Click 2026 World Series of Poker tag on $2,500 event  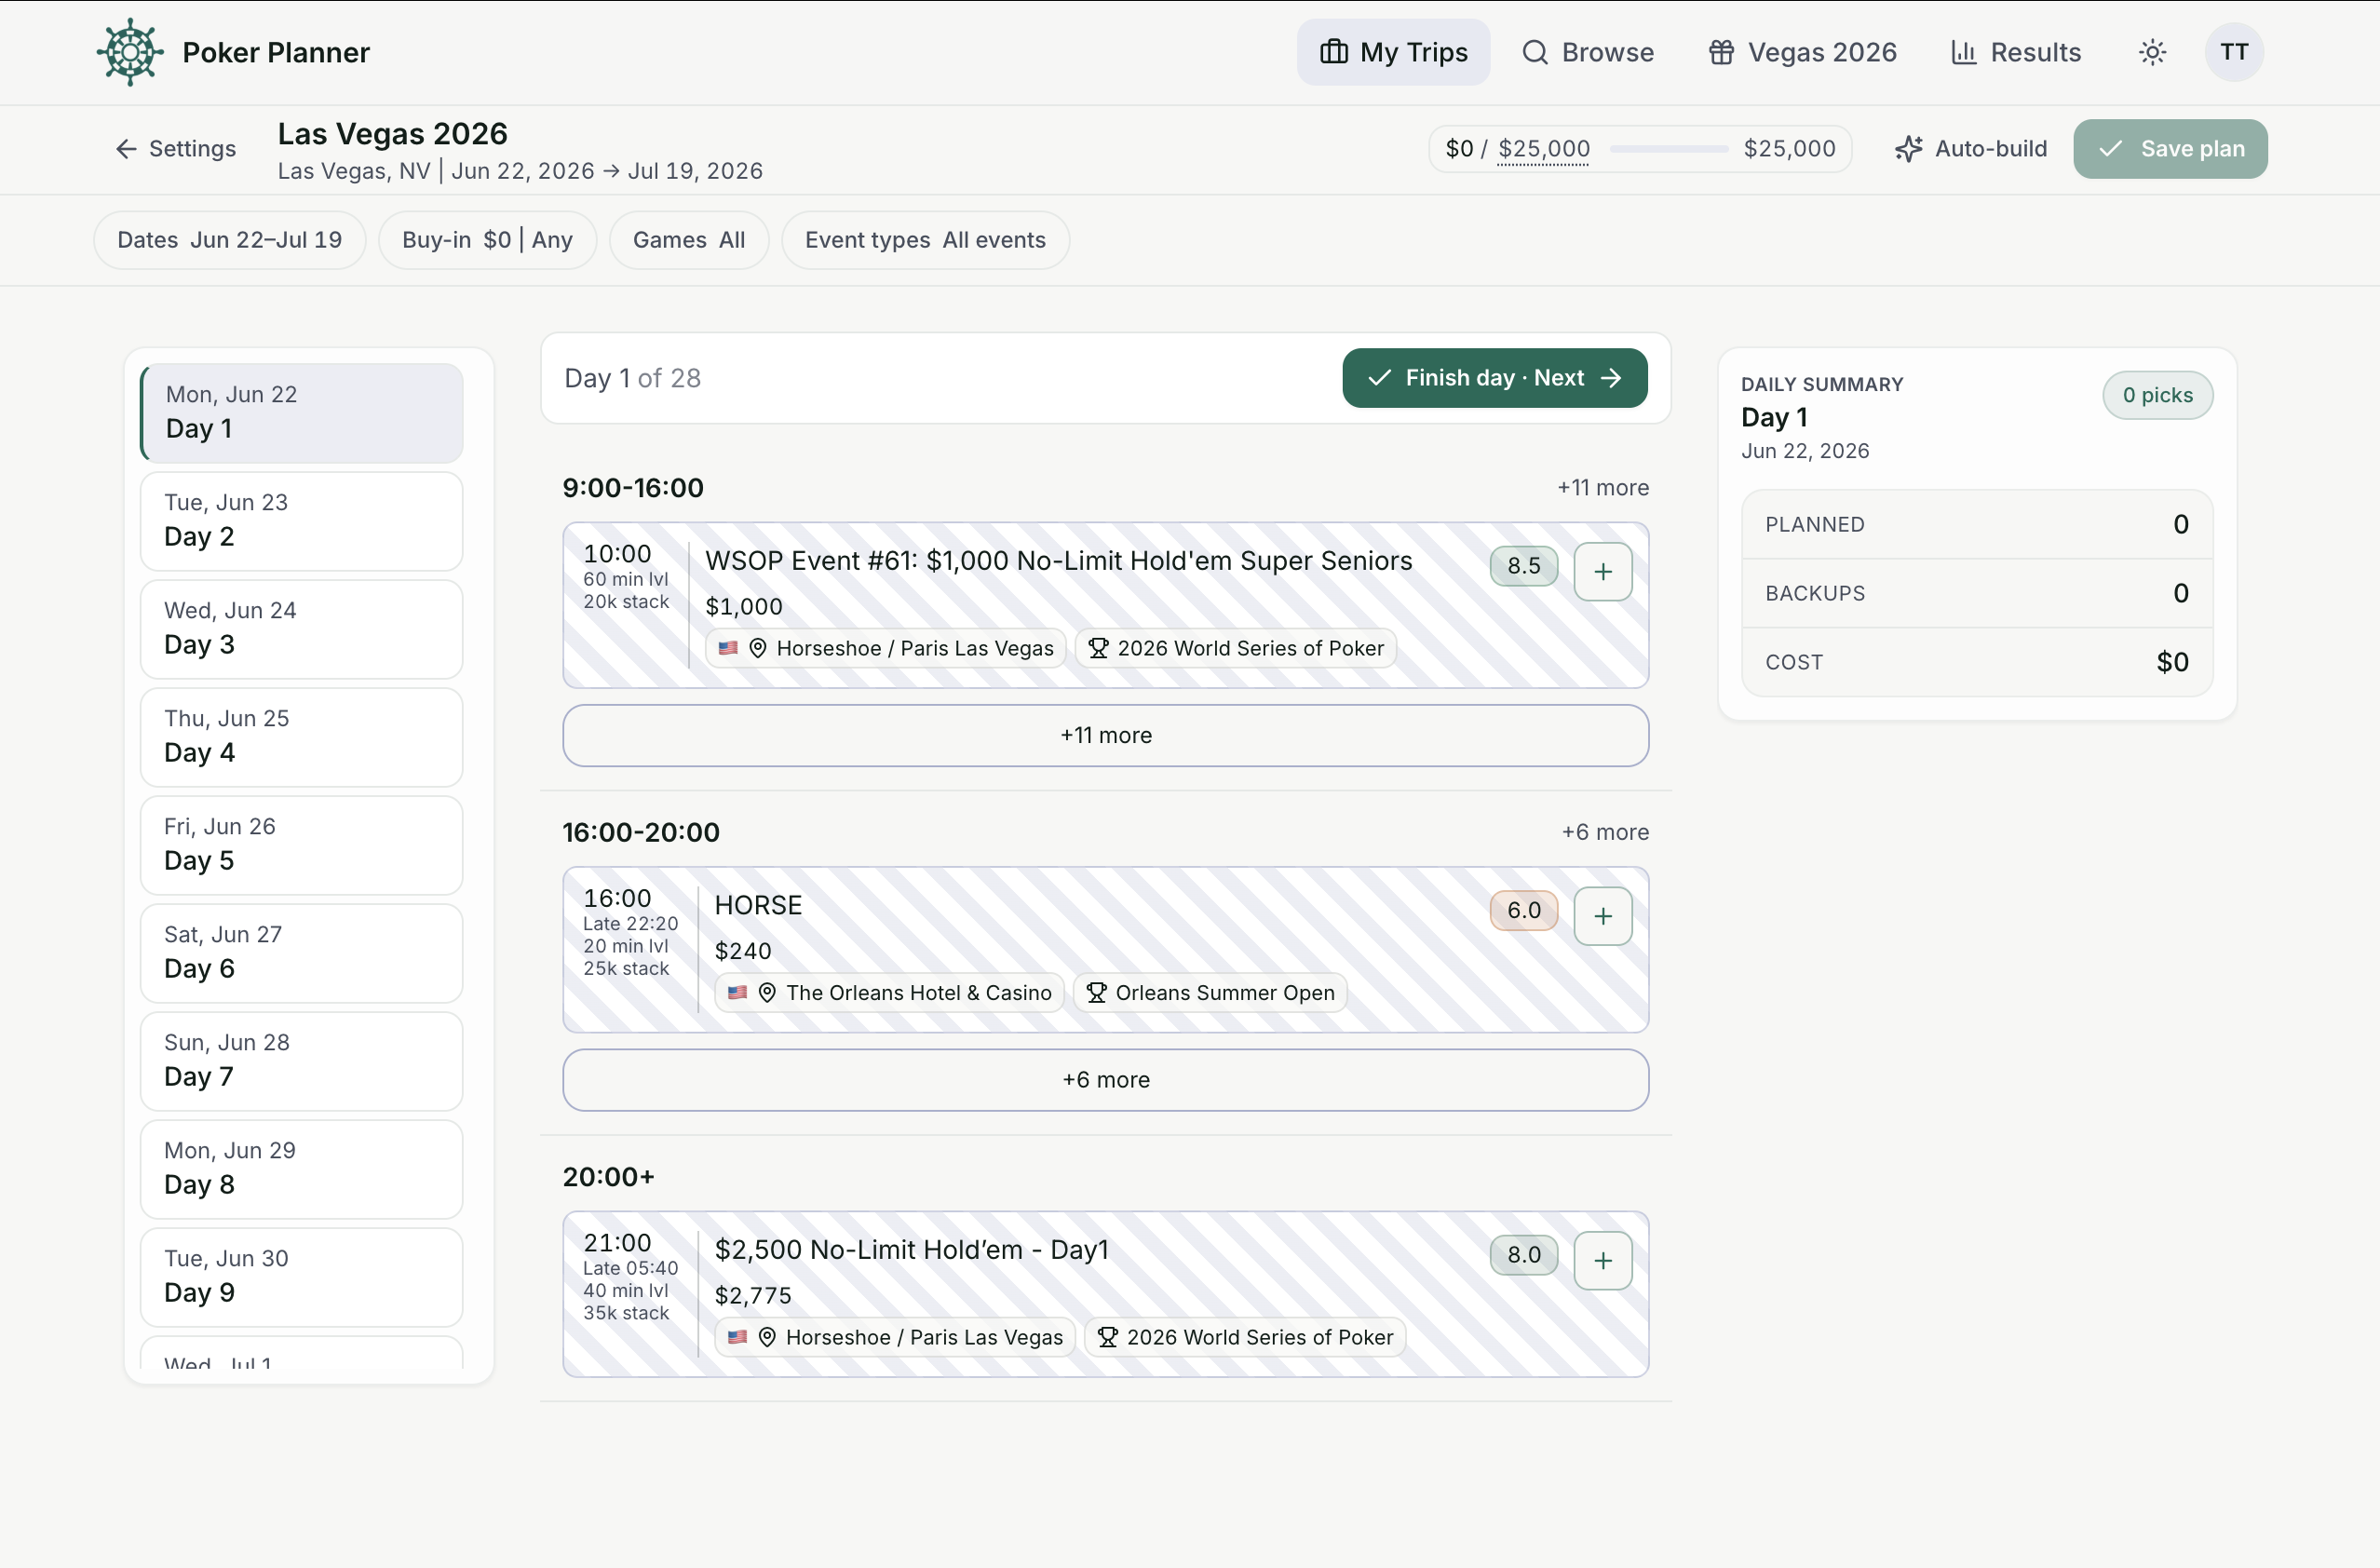(x=1245, y=1337)
